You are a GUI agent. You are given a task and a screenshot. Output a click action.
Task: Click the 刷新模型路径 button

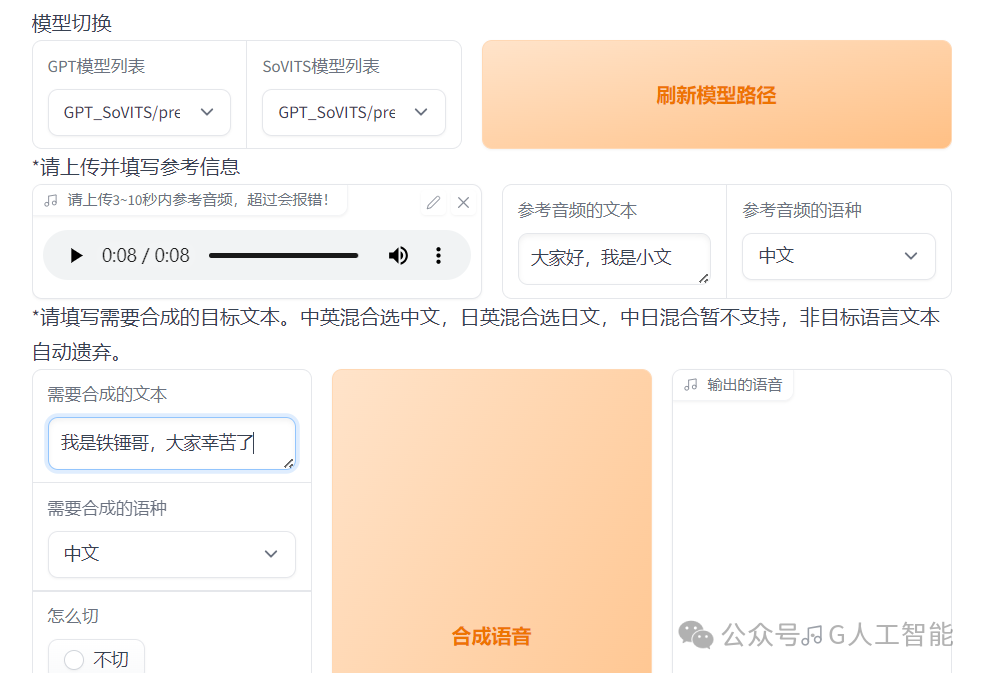(x=717, y=95)
